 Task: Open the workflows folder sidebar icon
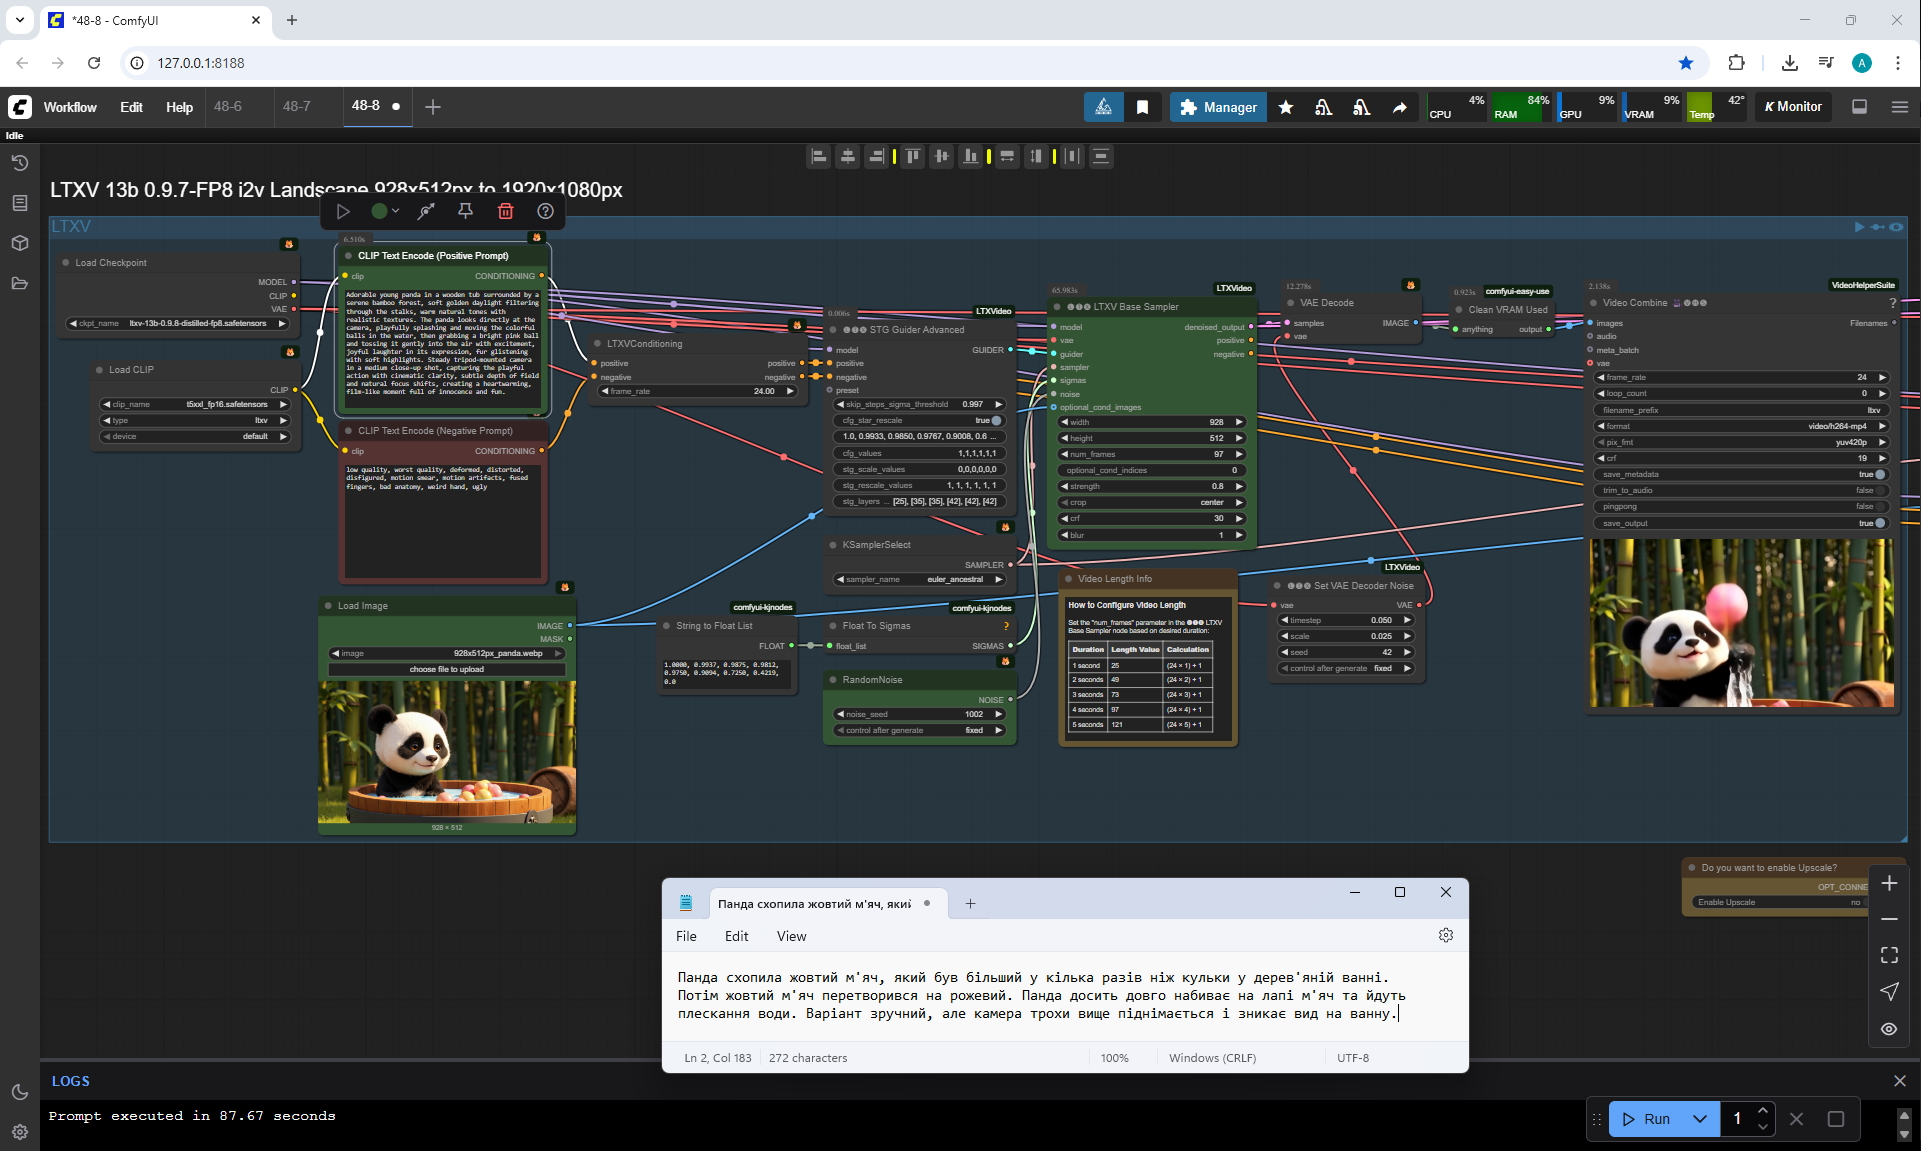tap(19, 283)
